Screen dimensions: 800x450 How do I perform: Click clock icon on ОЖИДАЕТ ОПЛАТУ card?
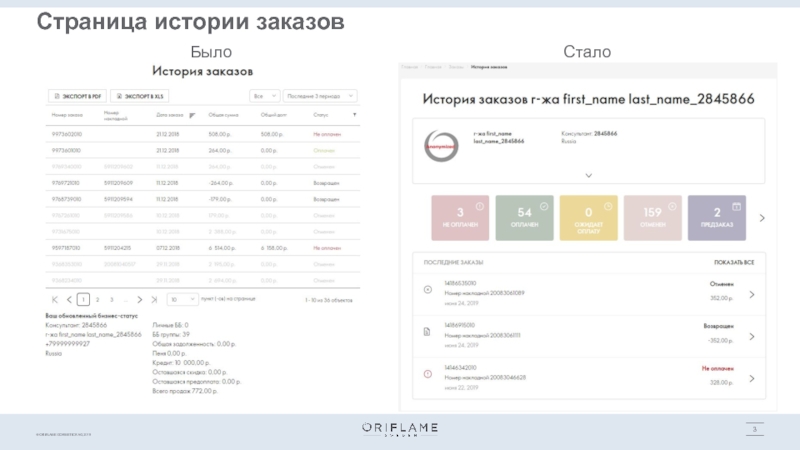[x=608, y=206]
